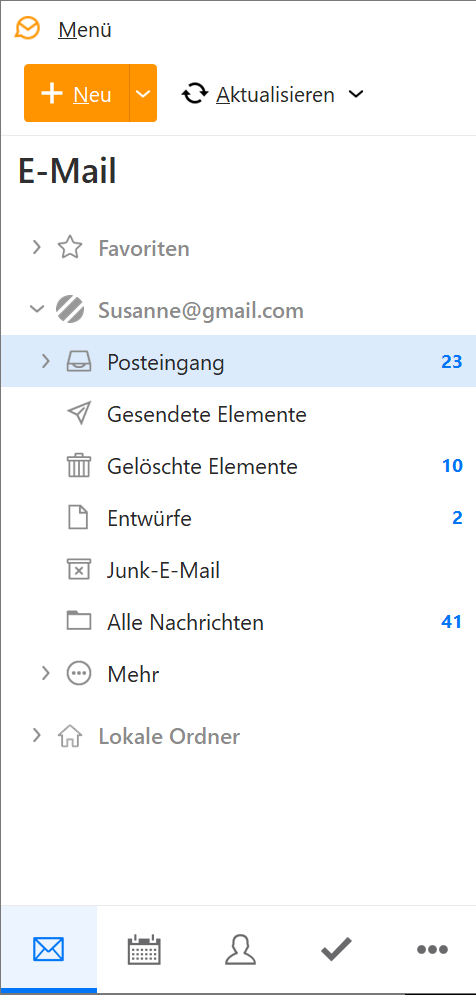
Task: Open the Calendar view icon
Action: pos(144,950)
